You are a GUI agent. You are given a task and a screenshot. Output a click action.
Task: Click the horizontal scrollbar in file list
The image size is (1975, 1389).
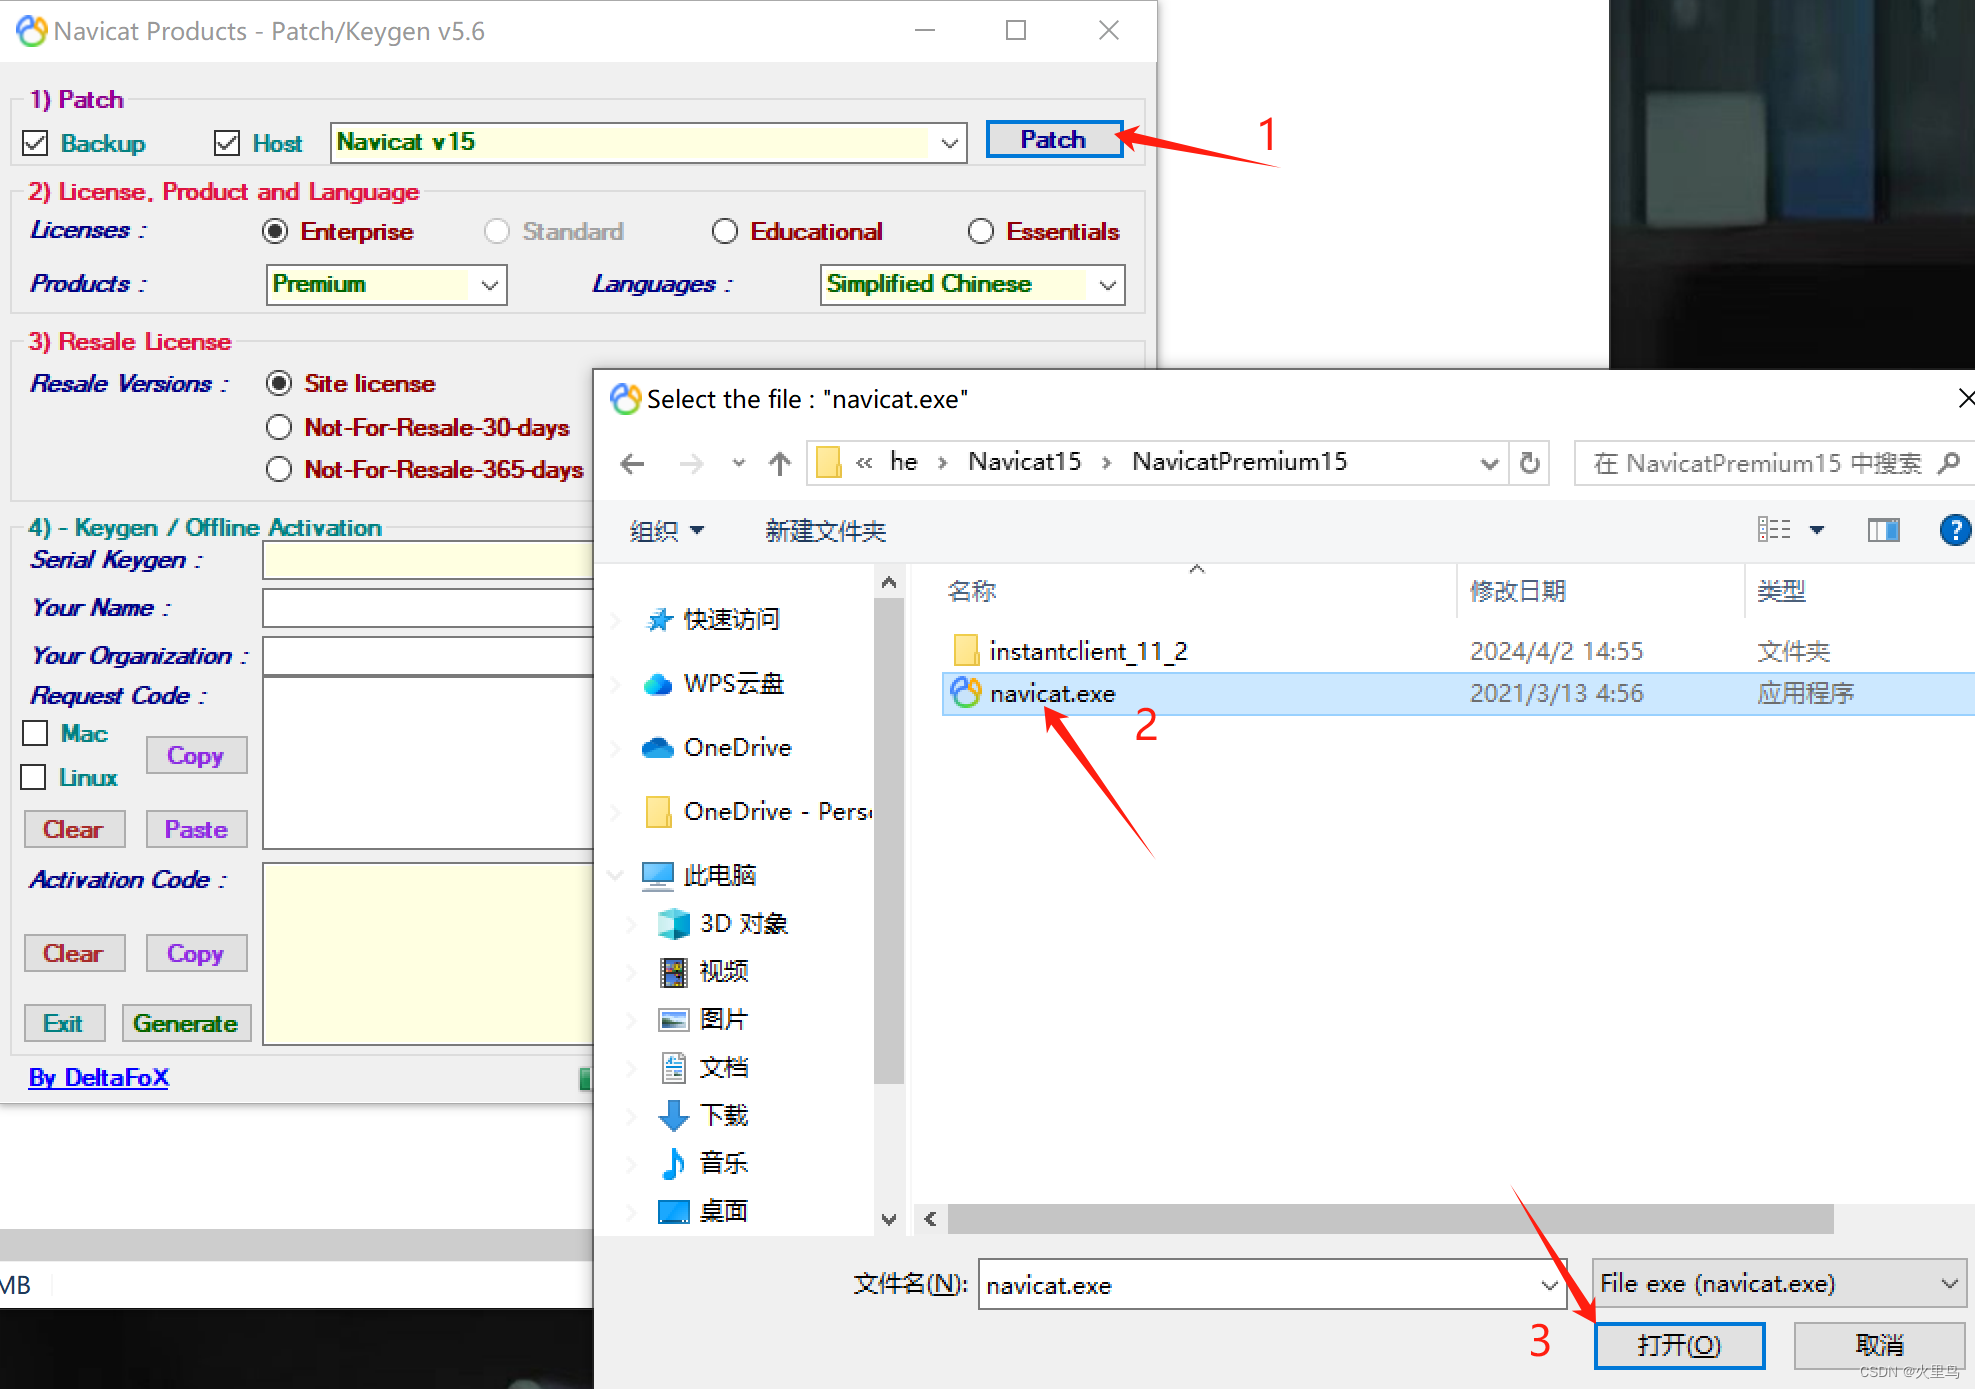coord(1391,1219)
